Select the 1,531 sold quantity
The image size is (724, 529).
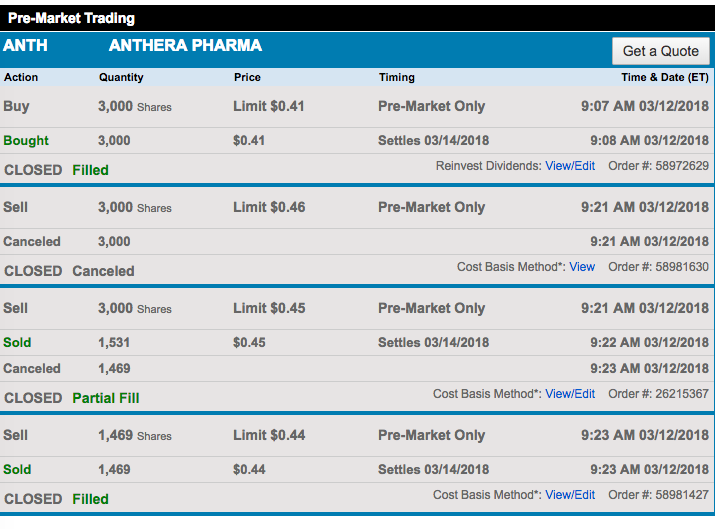click(x=114, y=342)
